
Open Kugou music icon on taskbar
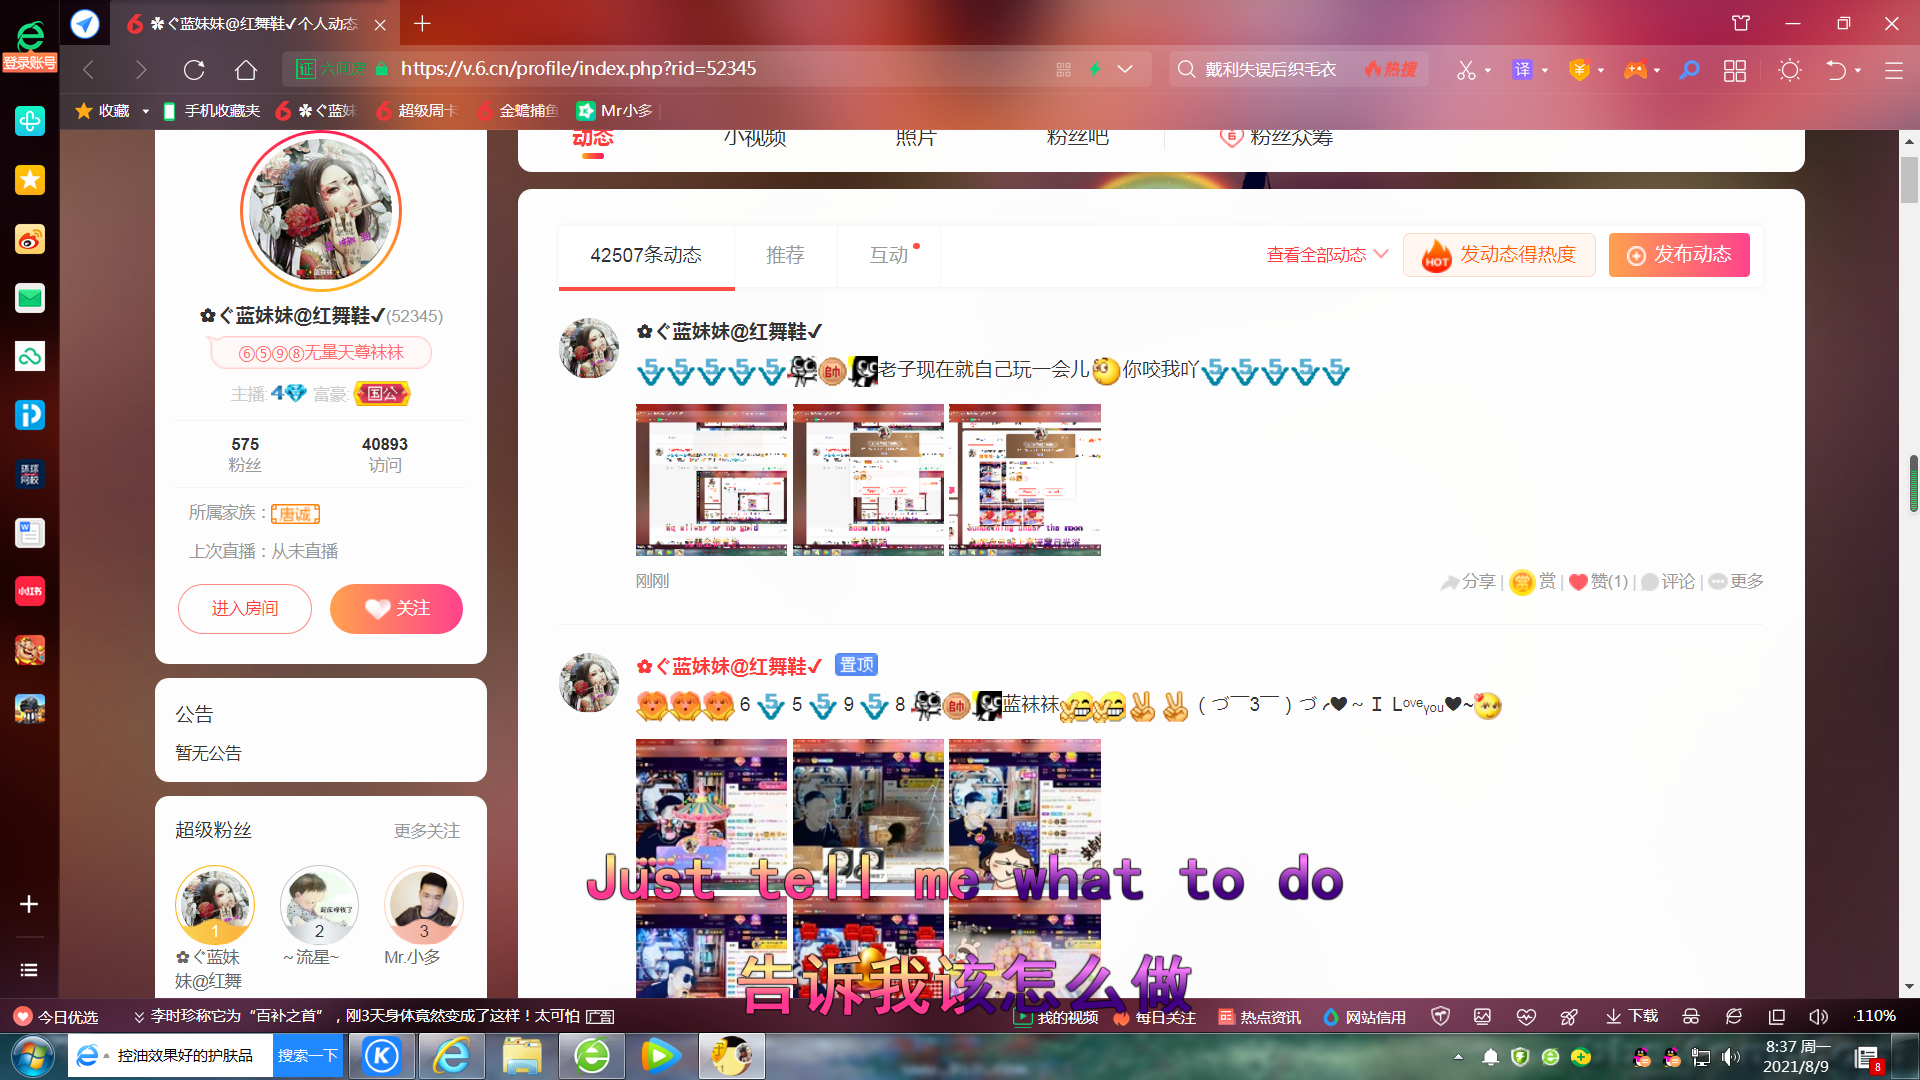point(382,1056)
